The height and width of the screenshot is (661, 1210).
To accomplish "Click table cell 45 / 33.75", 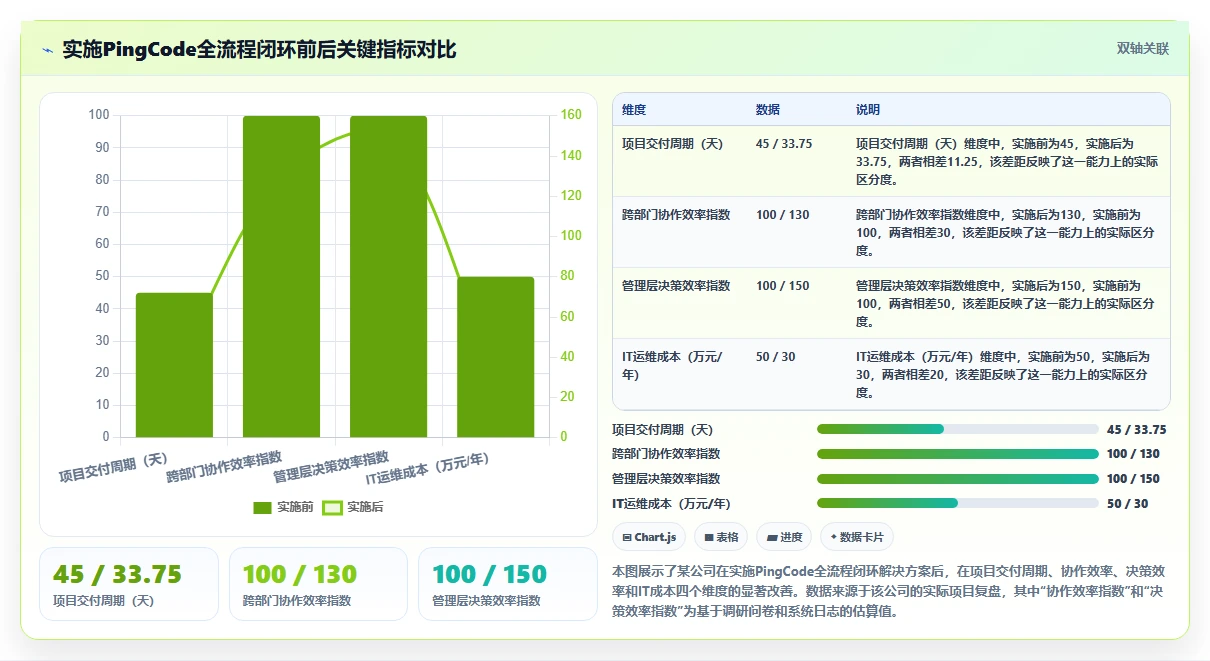I will [x=784, y=144].
